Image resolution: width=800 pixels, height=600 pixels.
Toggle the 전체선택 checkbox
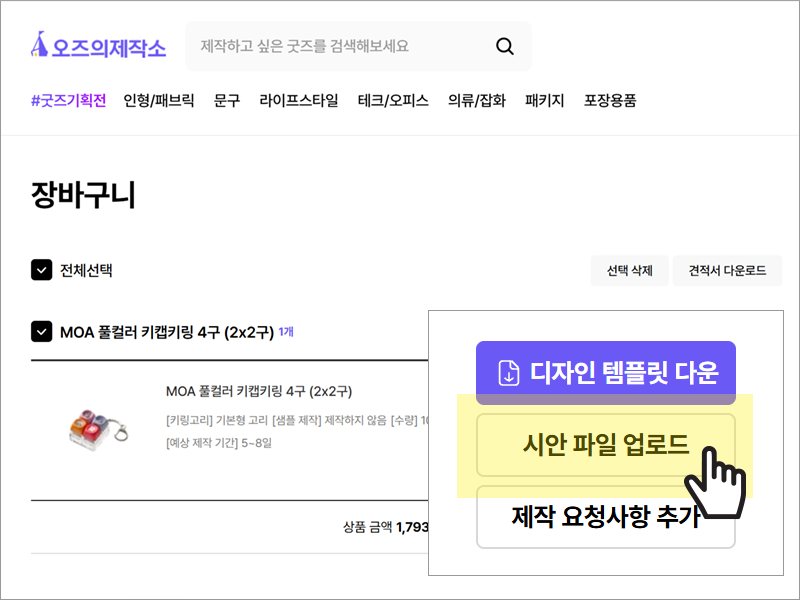coord(41,270)
